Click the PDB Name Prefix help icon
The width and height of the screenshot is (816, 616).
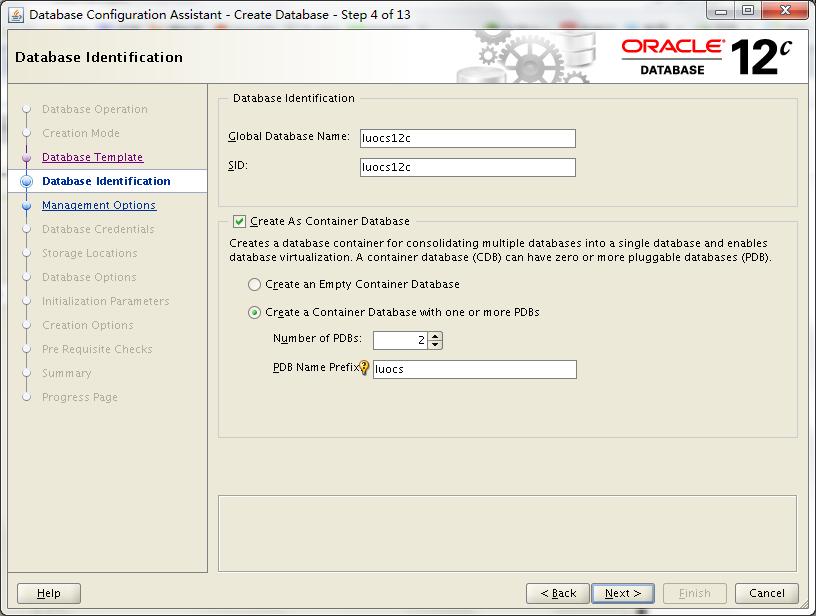tap(364, 368)
